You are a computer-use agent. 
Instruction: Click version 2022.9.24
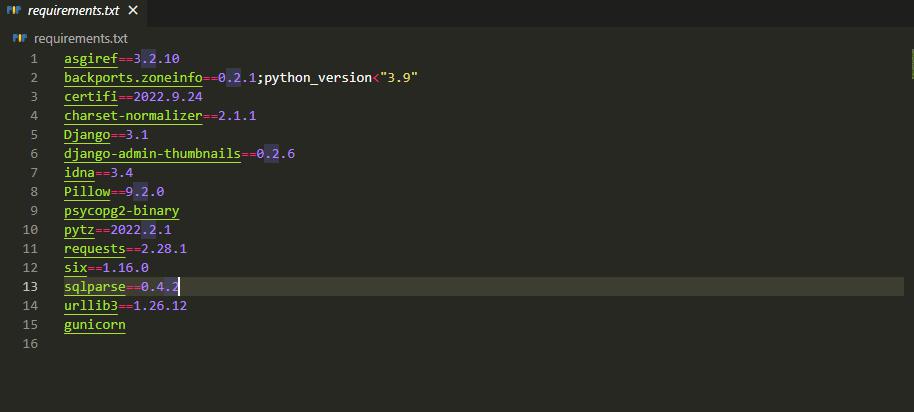[x=168, y=97]
